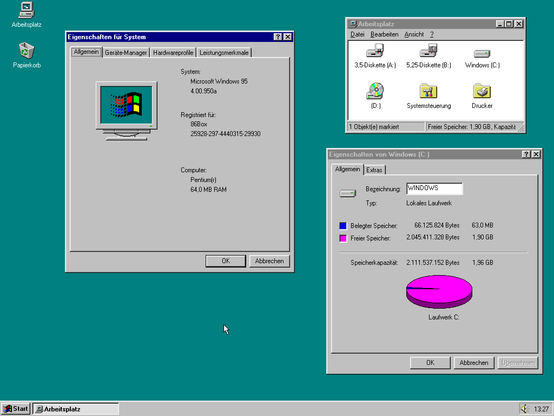Select the Allgemein tab in drive properties

point(347,169)
